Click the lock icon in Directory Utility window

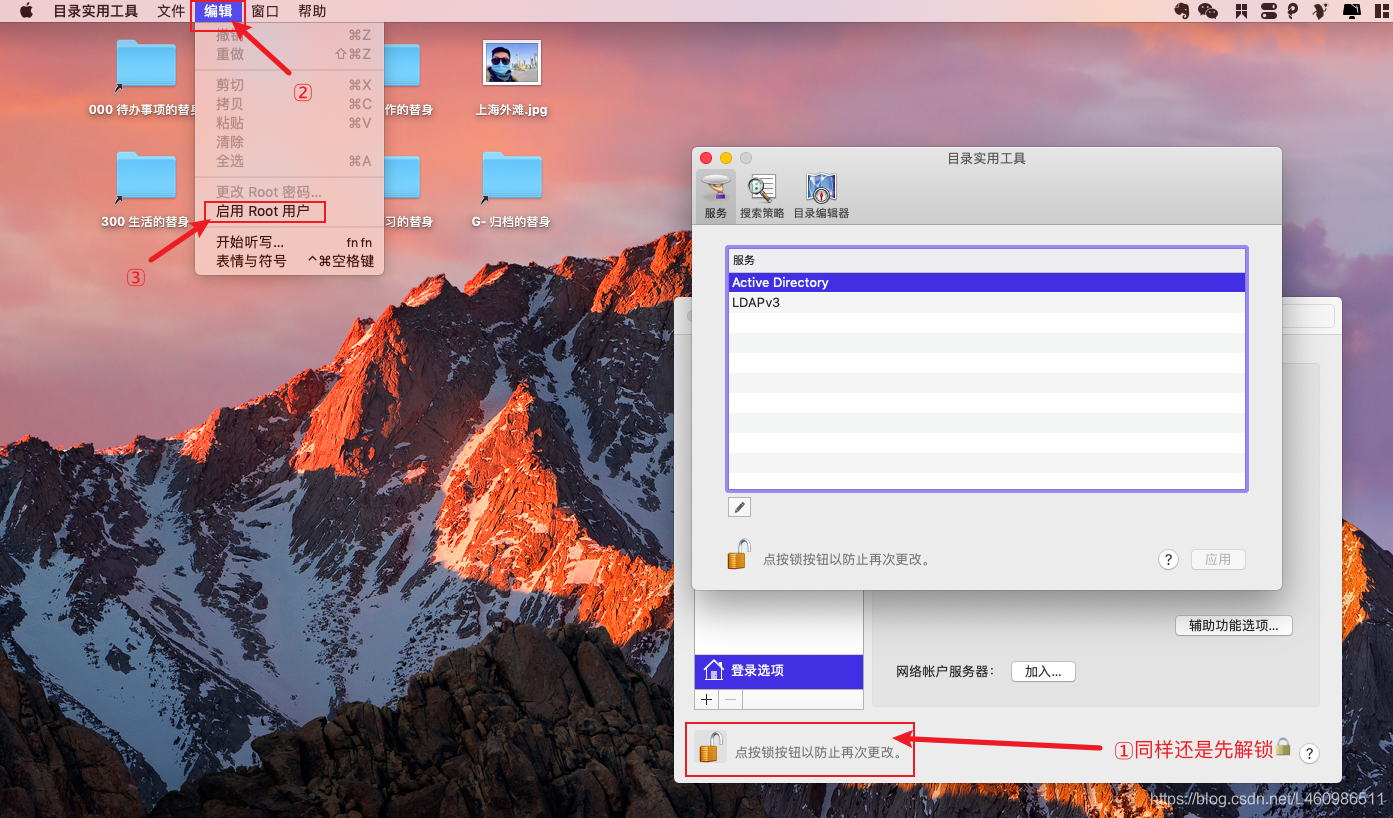pos(738,554)
